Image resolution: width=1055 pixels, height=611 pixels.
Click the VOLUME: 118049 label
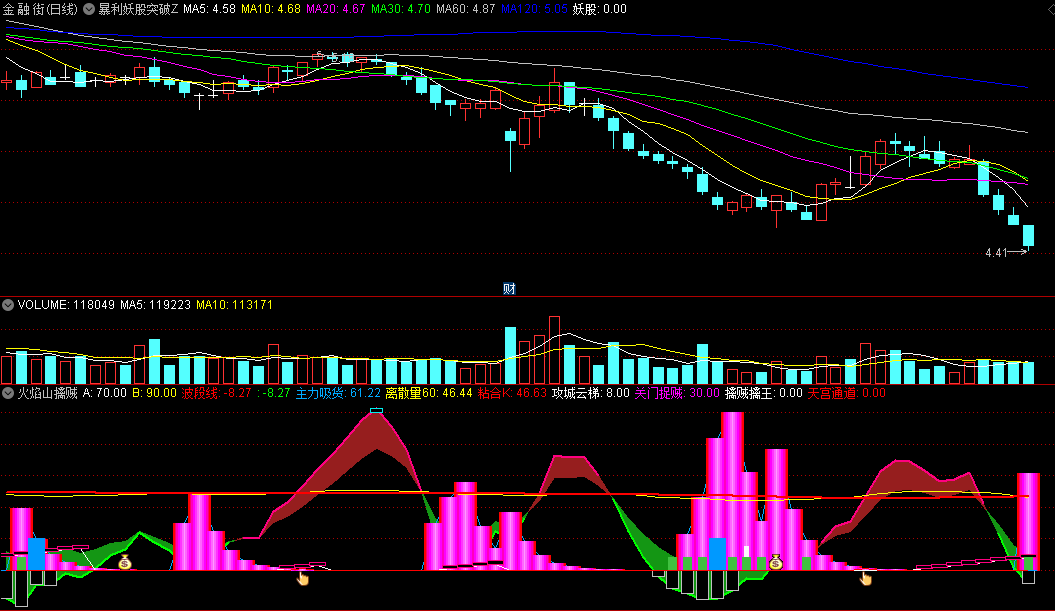pyautogui.click(x=67, y=305)
